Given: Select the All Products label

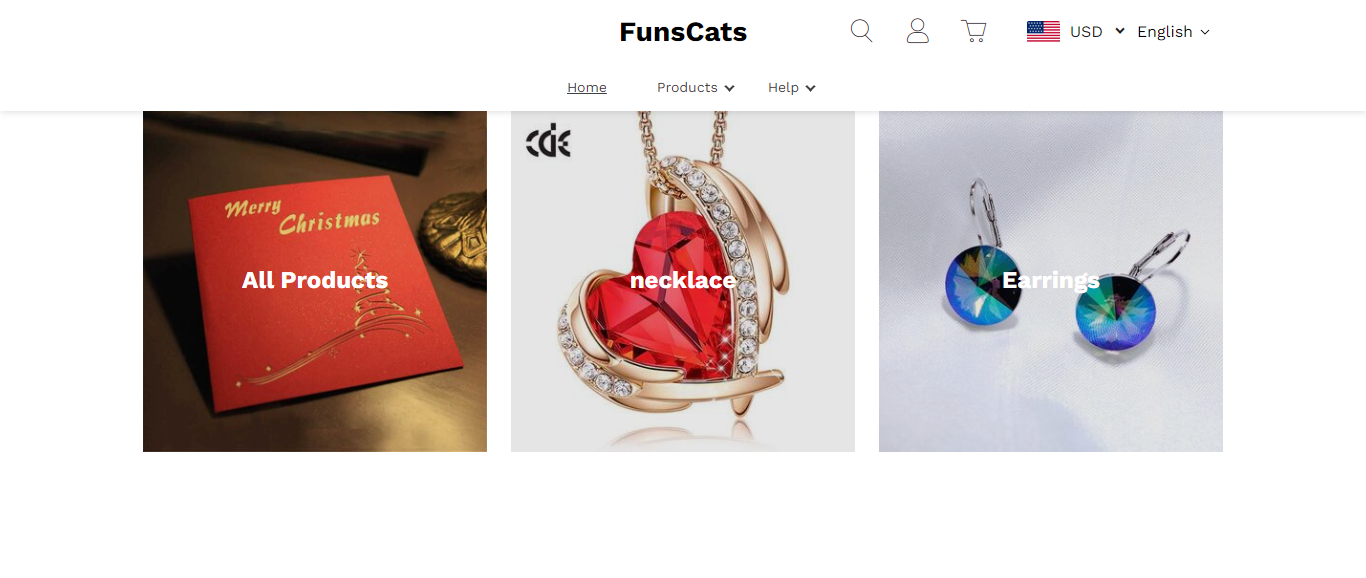Looking at the screenshot, I should tap(315, 280).
